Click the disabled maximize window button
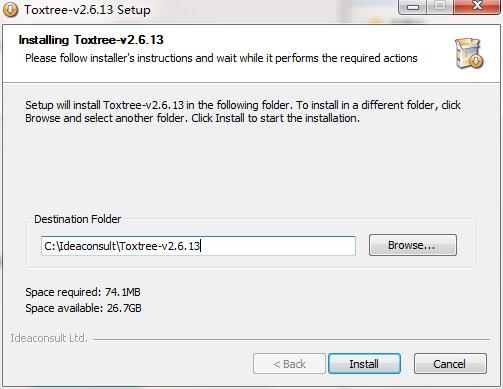The image size is (503, 389). (x=440, y=6)
